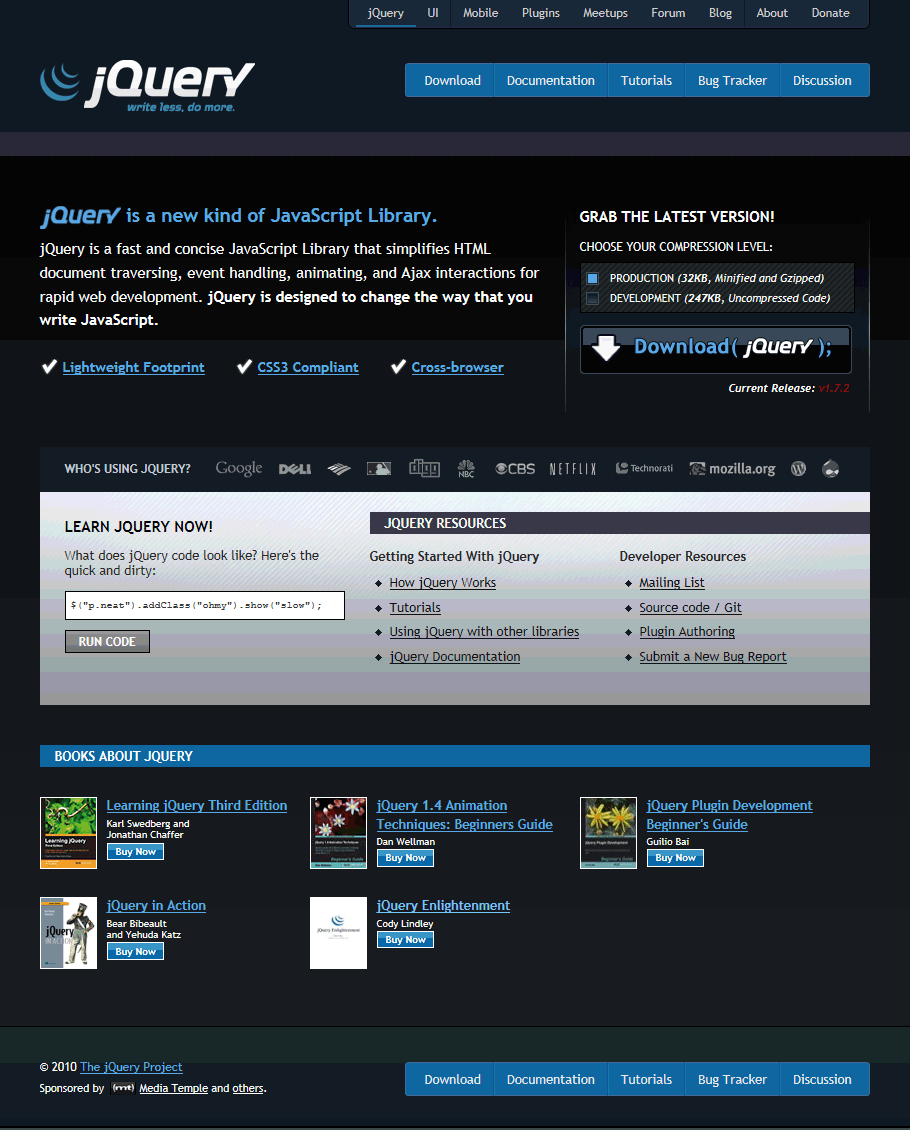The image size is (910, 1130).
Task: Open the Source code / Git link
Action: pyautogui.click(x=690, y=608)
